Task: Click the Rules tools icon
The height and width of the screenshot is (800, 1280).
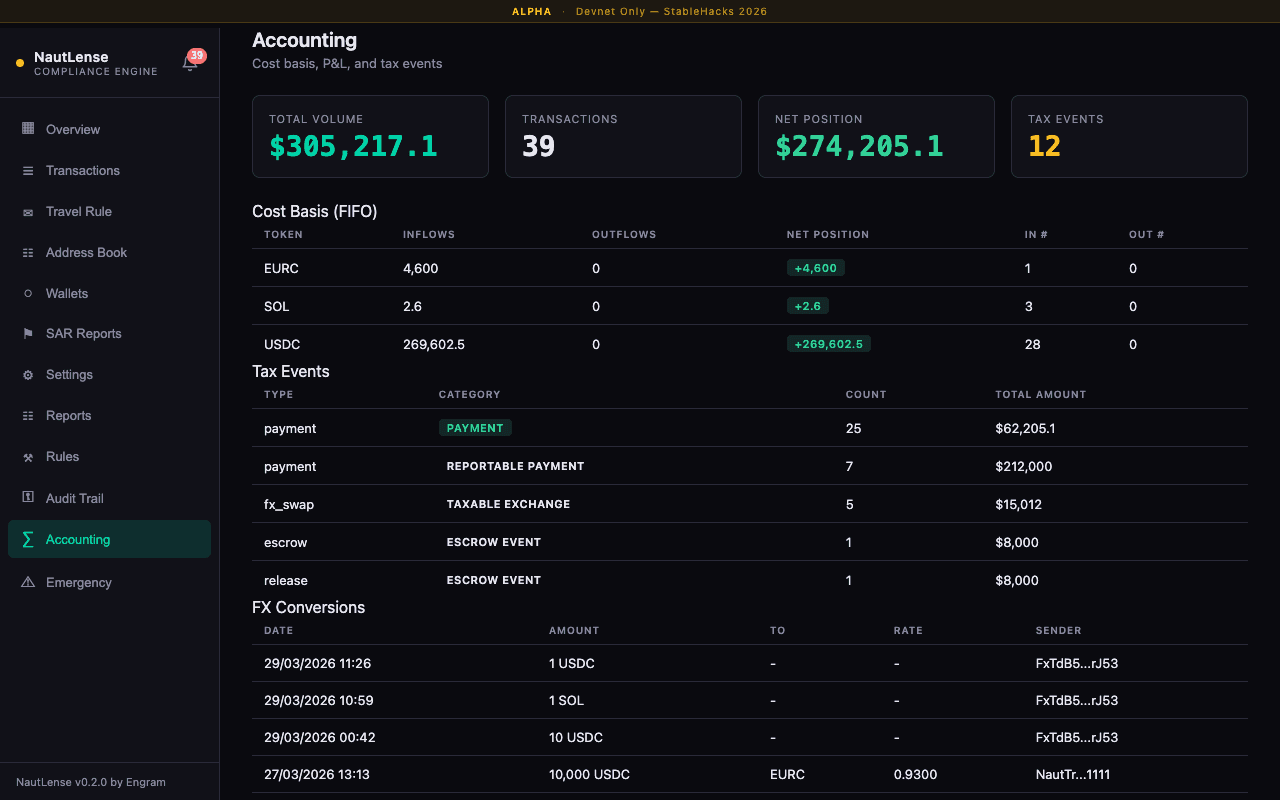Action: point(28,457)
